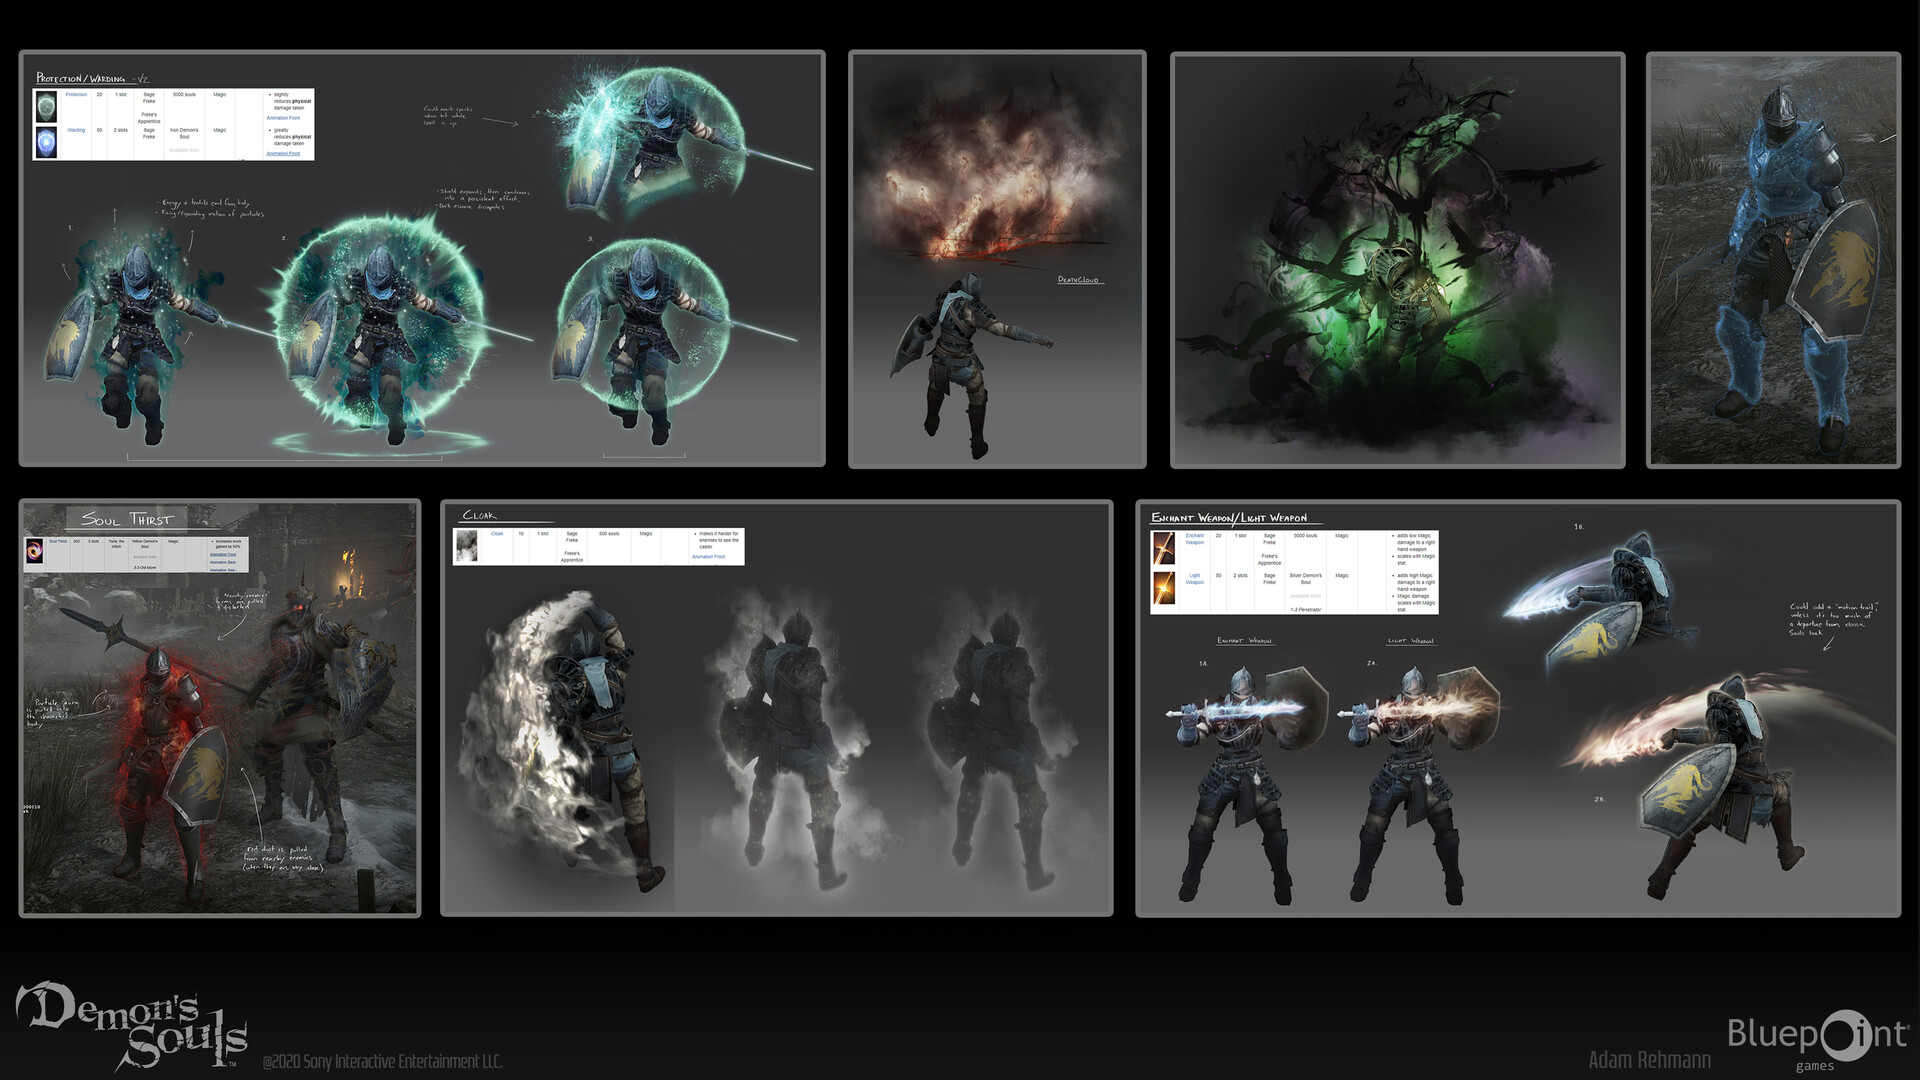The height and width of the screenshot is (1080, 1920).
Task: Click the 'Soul Thirst' handwritten title
Action: (127, 519)
